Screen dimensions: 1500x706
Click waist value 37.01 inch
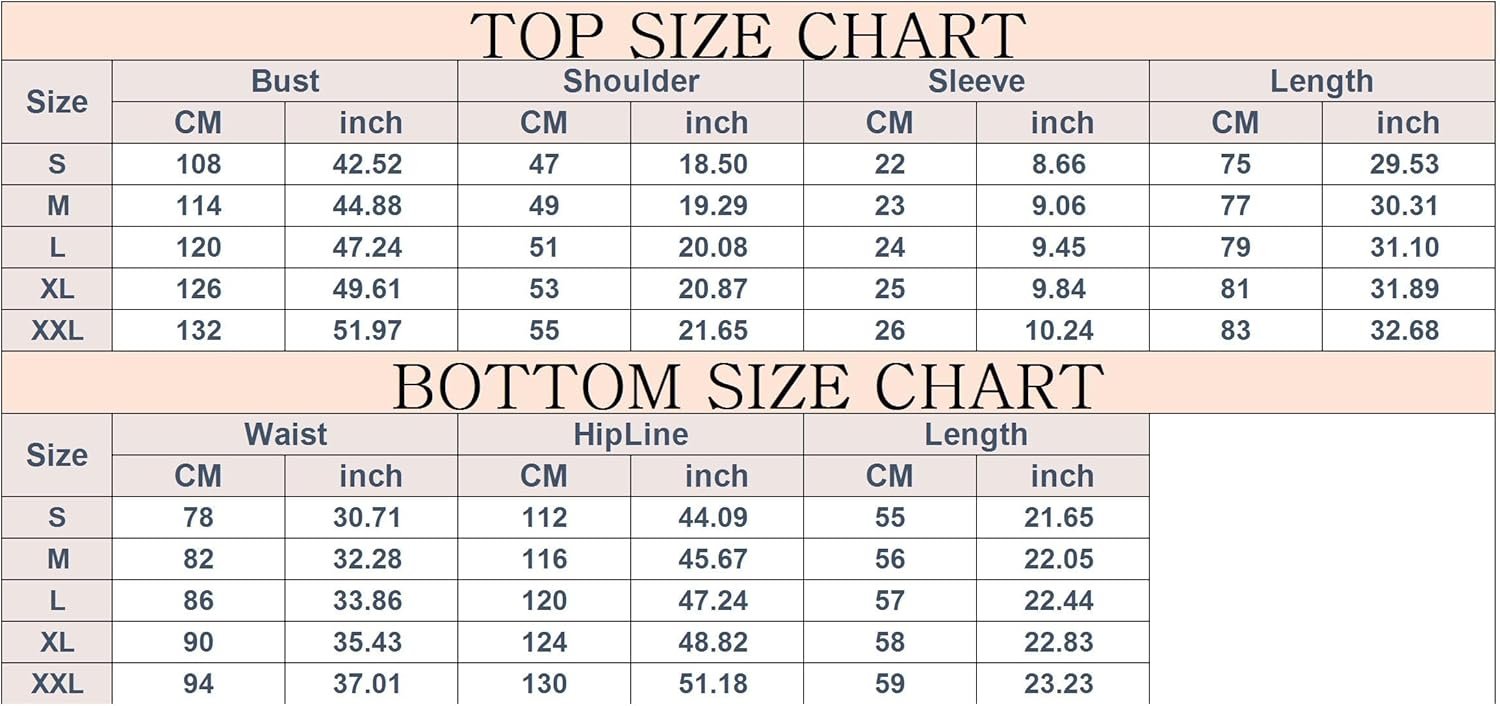368,684
